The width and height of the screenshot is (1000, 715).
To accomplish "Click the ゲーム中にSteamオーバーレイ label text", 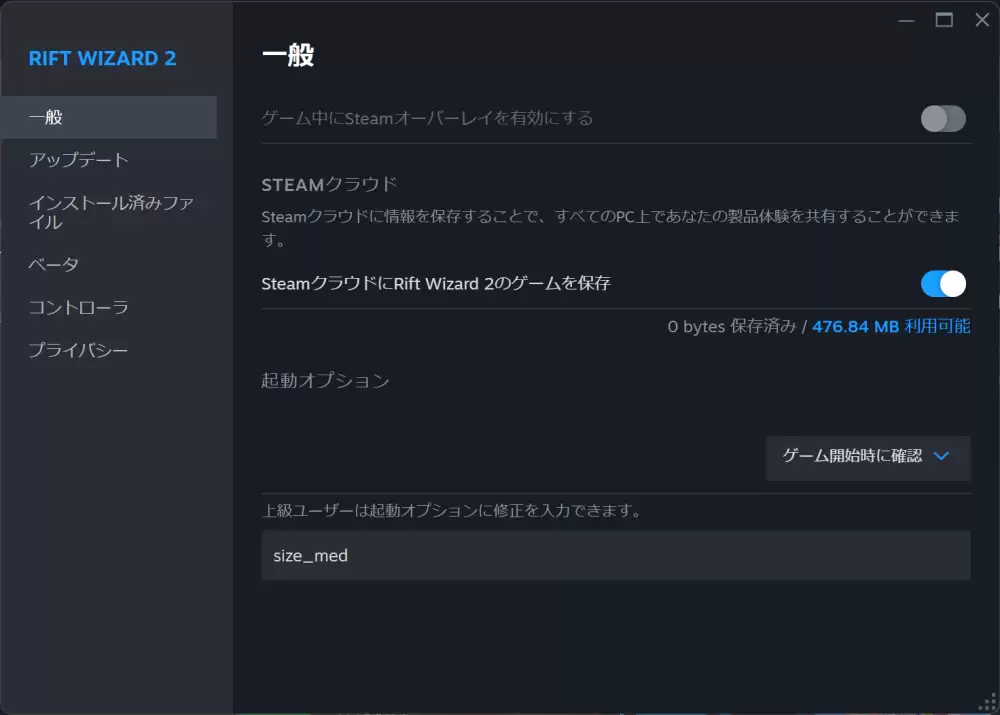I will point(427,118).
